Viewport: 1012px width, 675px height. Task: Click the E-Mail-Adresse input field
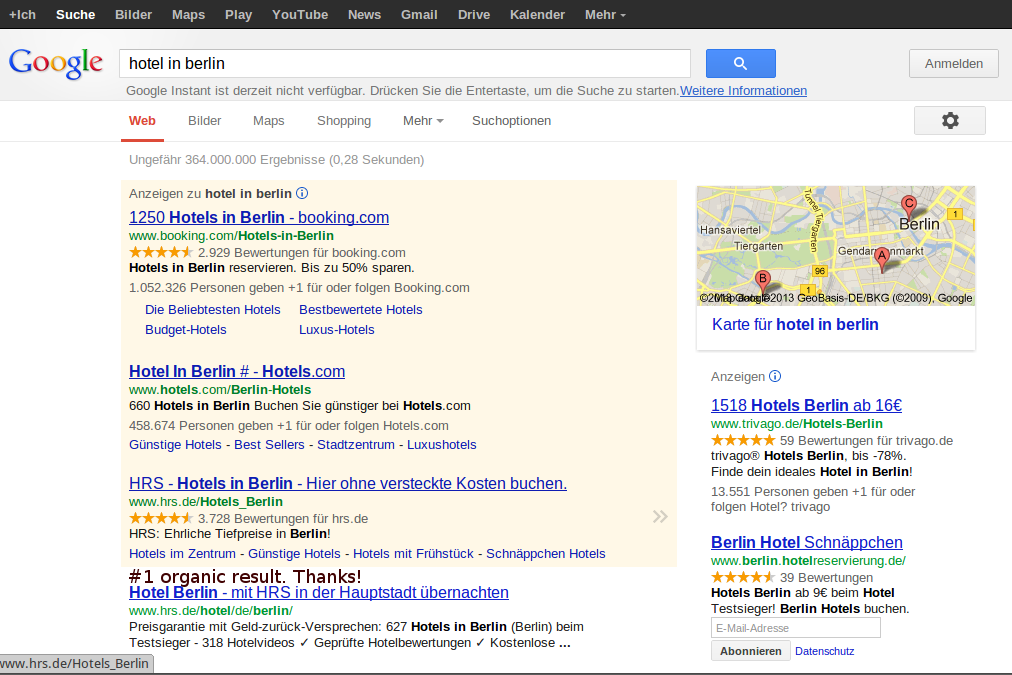(795, 628)
